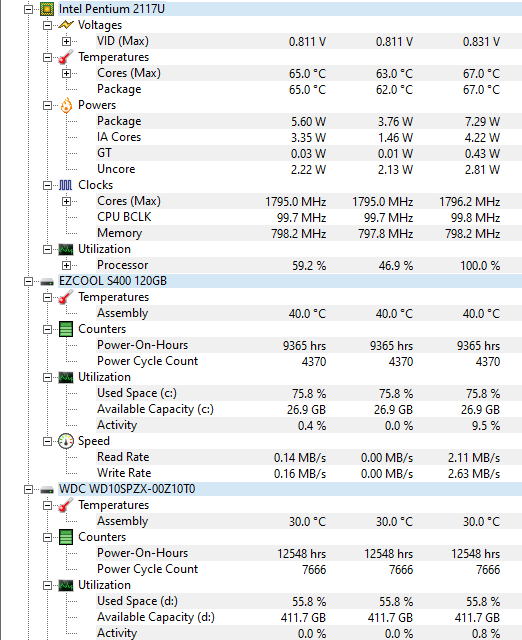Collapse the Intel Pentium 2117U node
This screenshot has width=522, height=640.
(x=28, y=9)
